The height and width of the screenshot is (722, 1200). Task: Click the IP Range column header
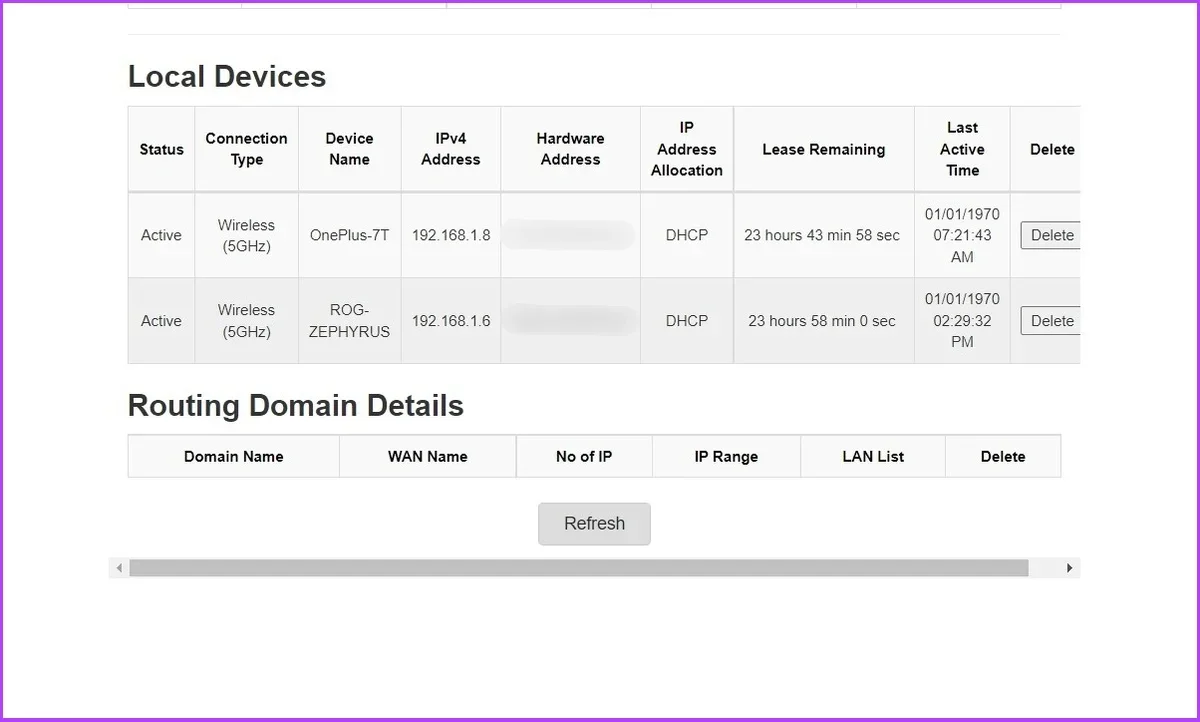click(x=726, y=457)
